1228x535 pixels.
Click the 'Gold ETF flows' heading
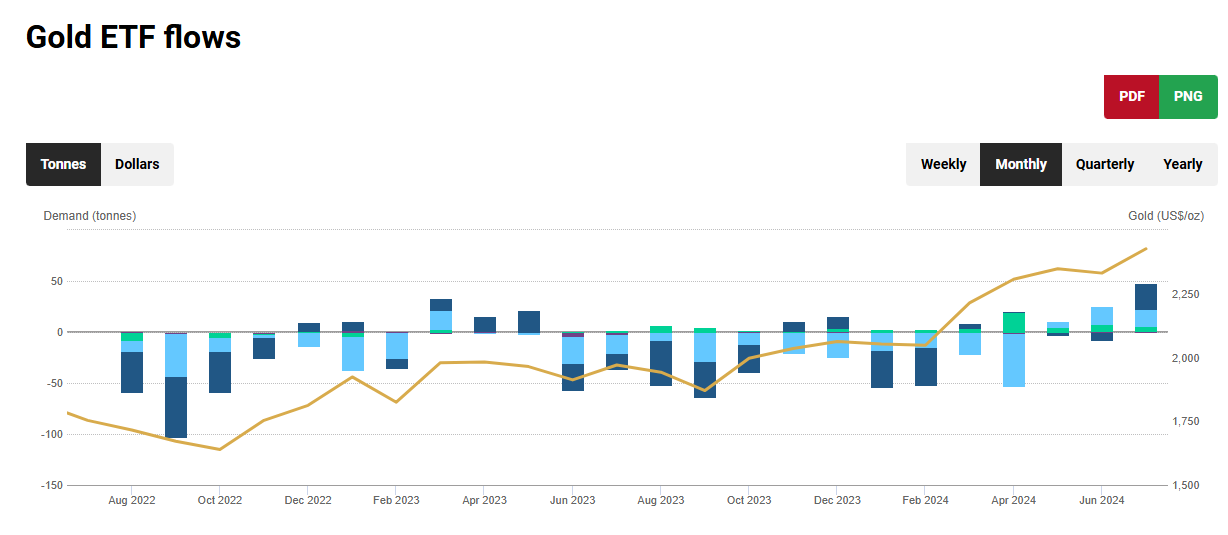coord(133,37)
